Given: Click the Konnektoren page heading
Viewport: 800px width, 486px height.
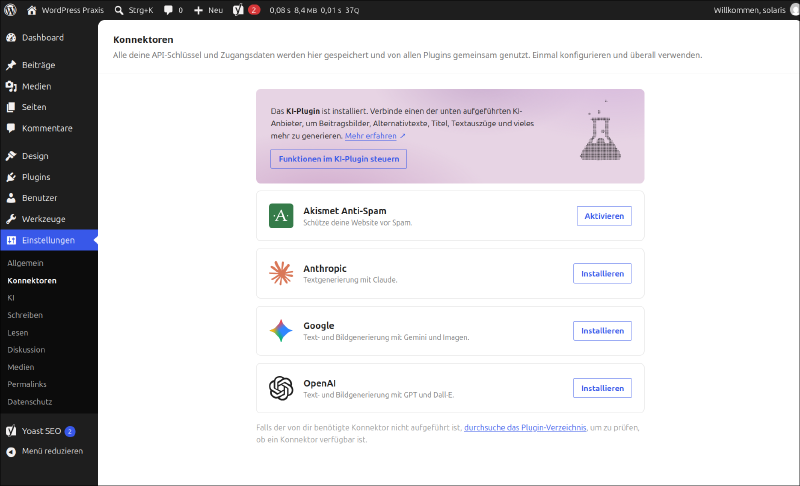Looking at the screenshot, I should (143, 39).
